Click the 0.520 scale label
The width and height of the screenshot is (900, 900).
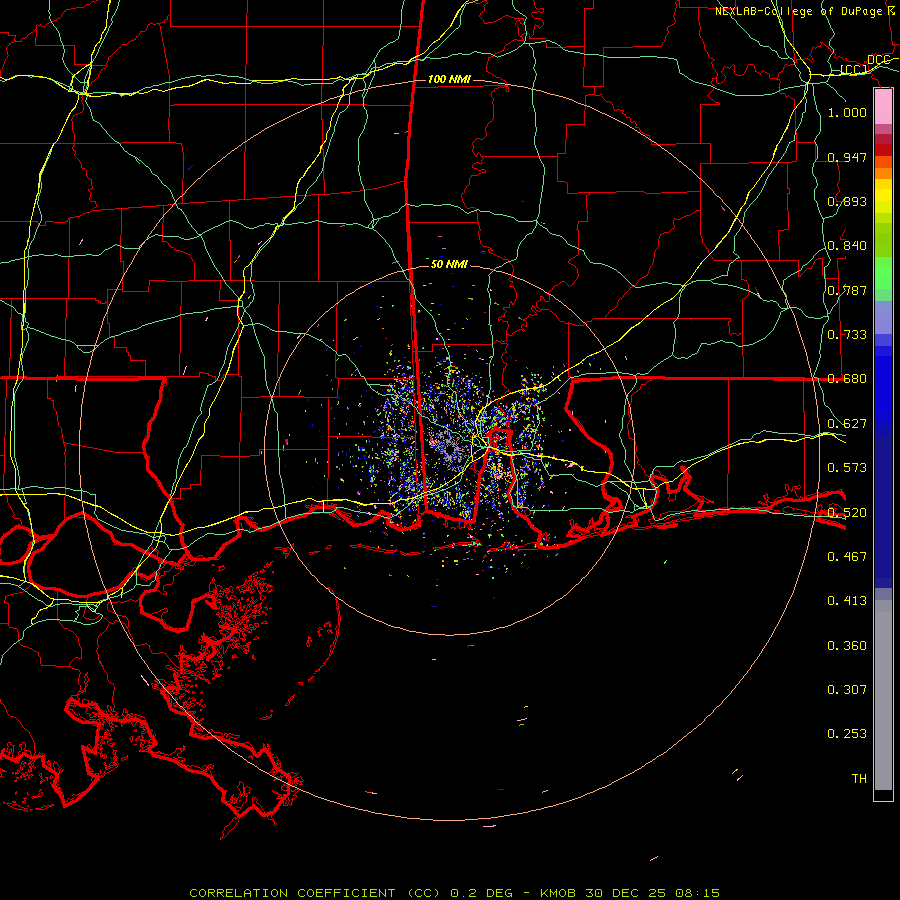pyautogui.click(x=847, y=512)
